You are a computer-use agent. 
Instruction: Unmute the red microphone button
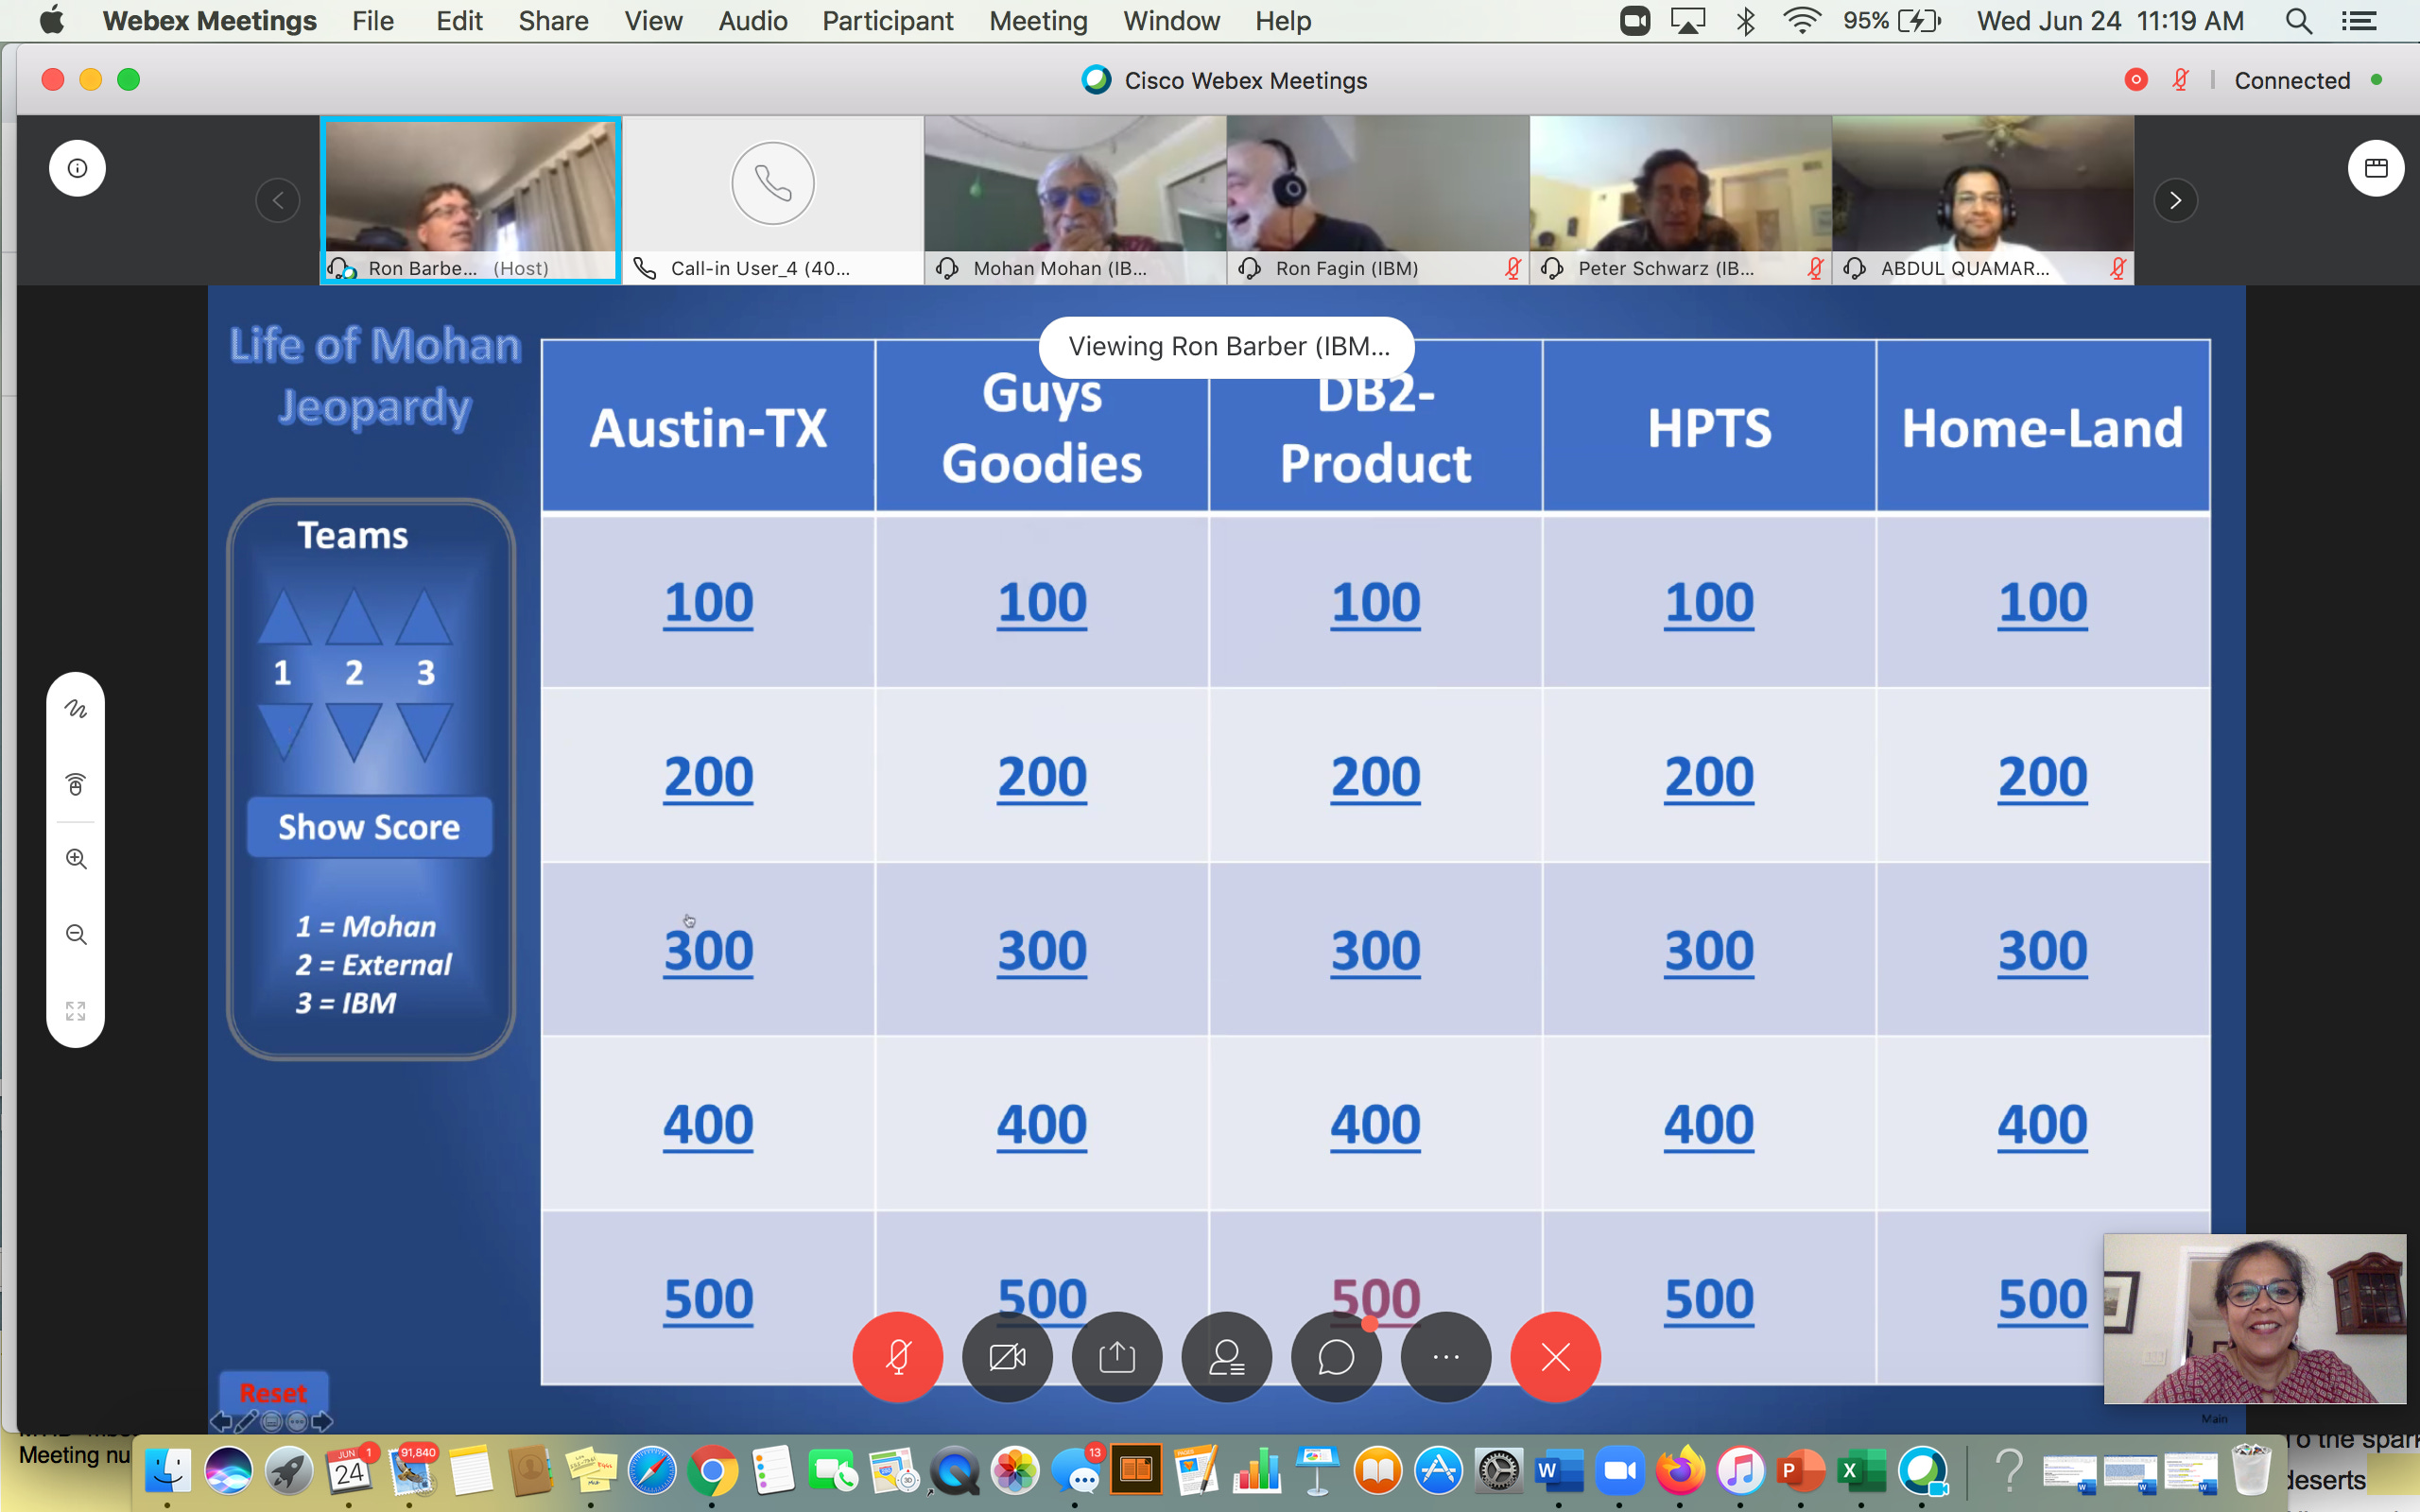(x=897, y=1357)
